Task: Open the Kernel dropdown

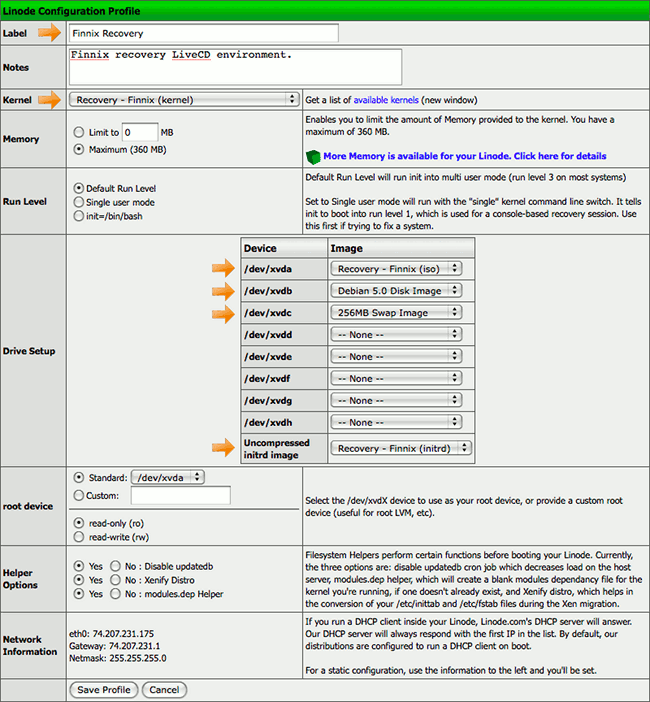Action: click(x=184, y=99)
